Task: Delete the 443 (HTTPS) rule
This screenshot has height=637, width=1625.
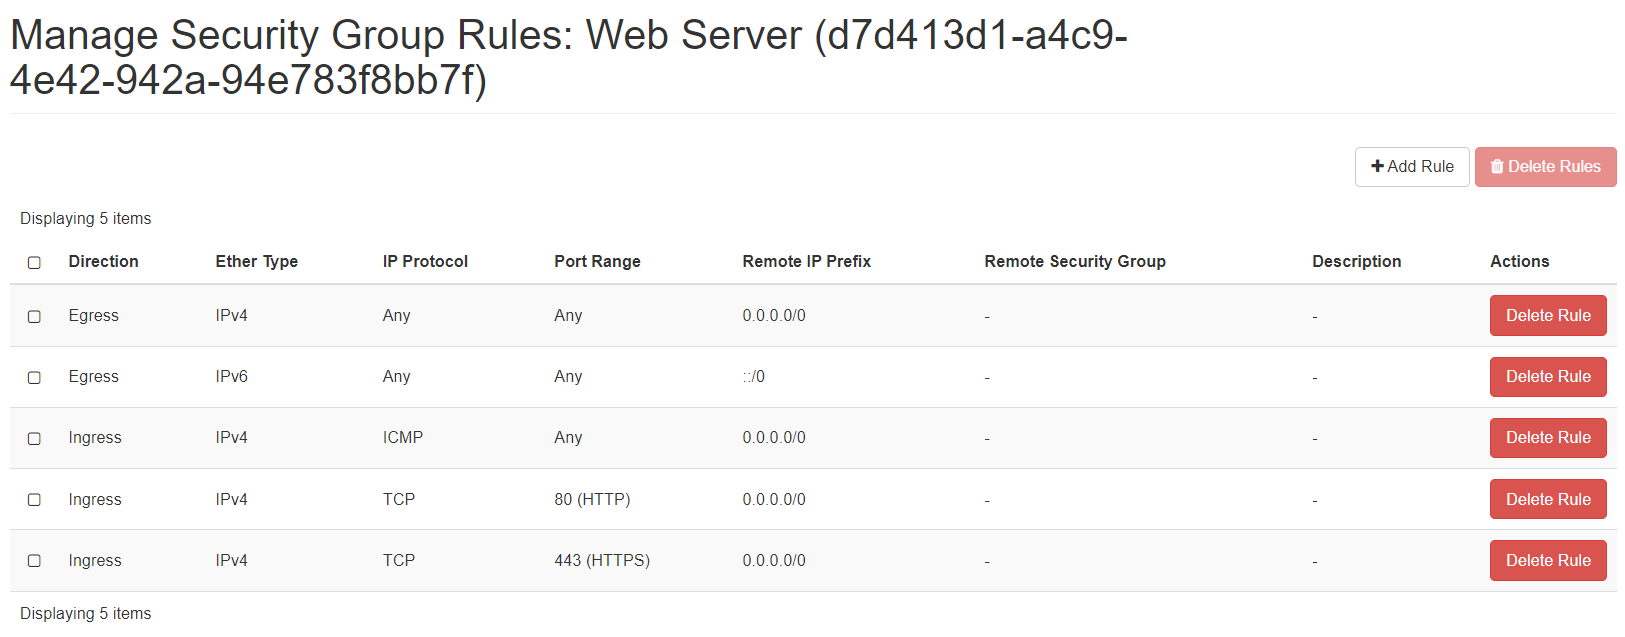Action: pos(1548,560)
